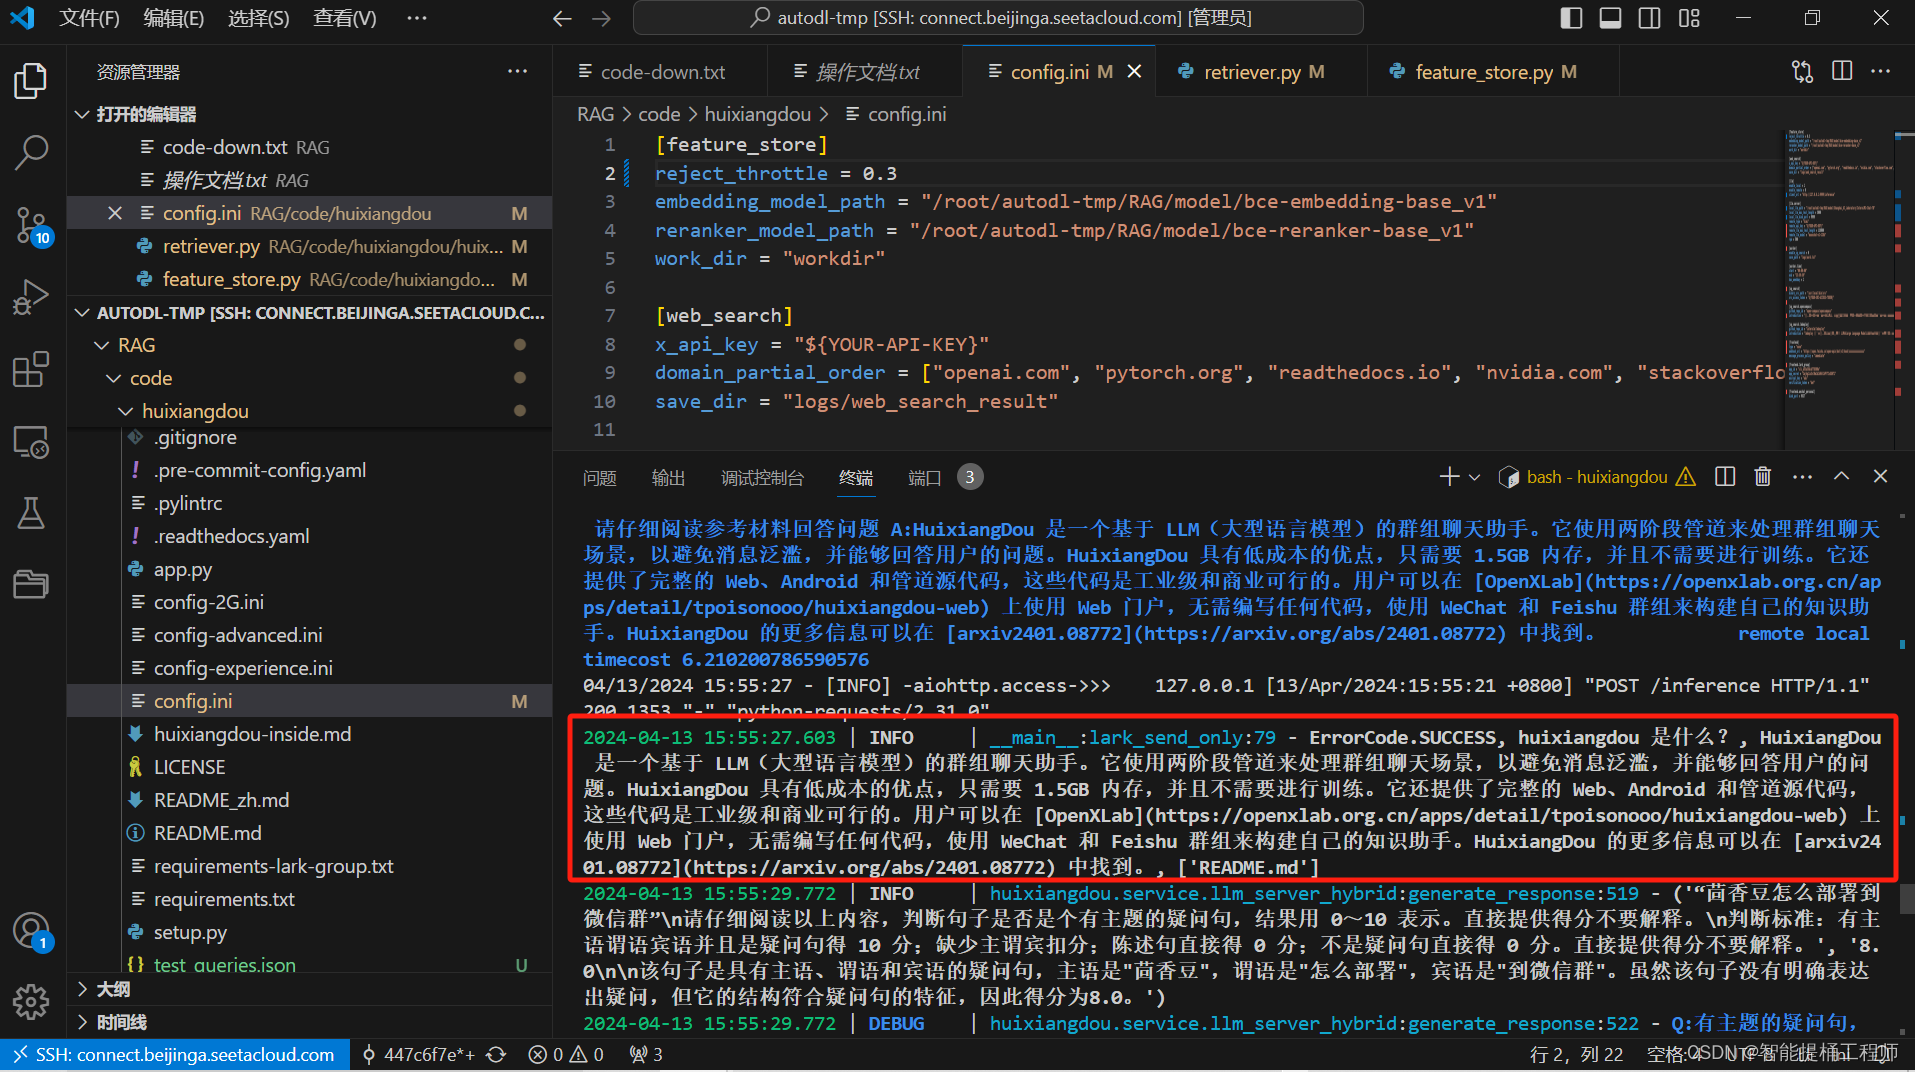The width and height of the screenshot is (1915, 1072).
Task: Open README_zh.md in the file tree
Action: point(310,800)
